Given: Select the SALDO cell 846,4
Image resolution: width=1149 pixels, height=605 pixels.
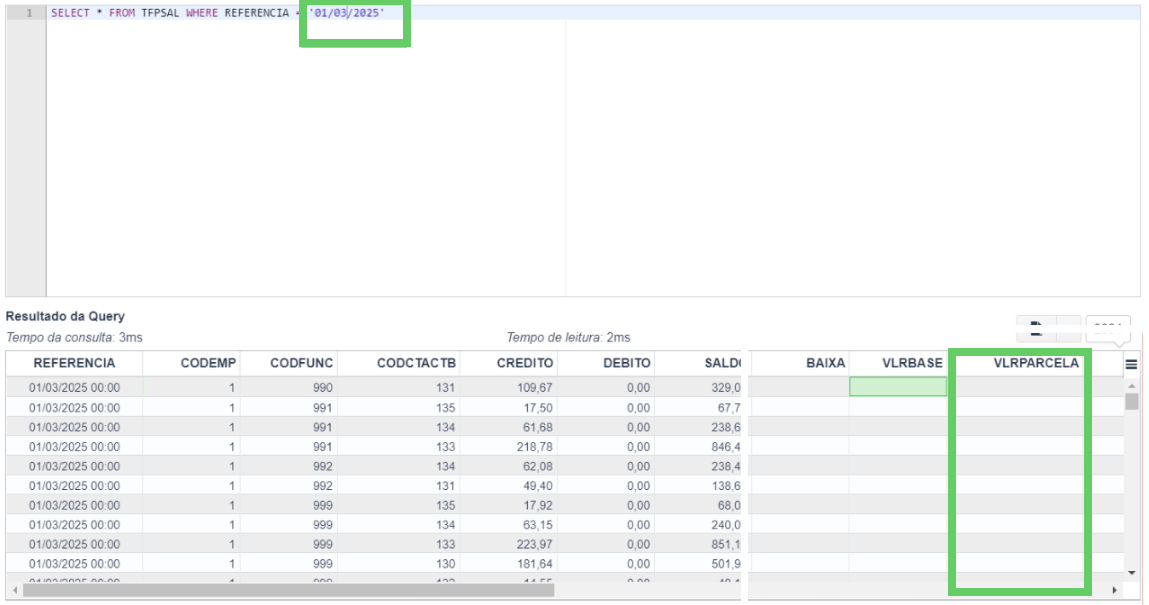Looking at the screenshot, I should [698, 447].
